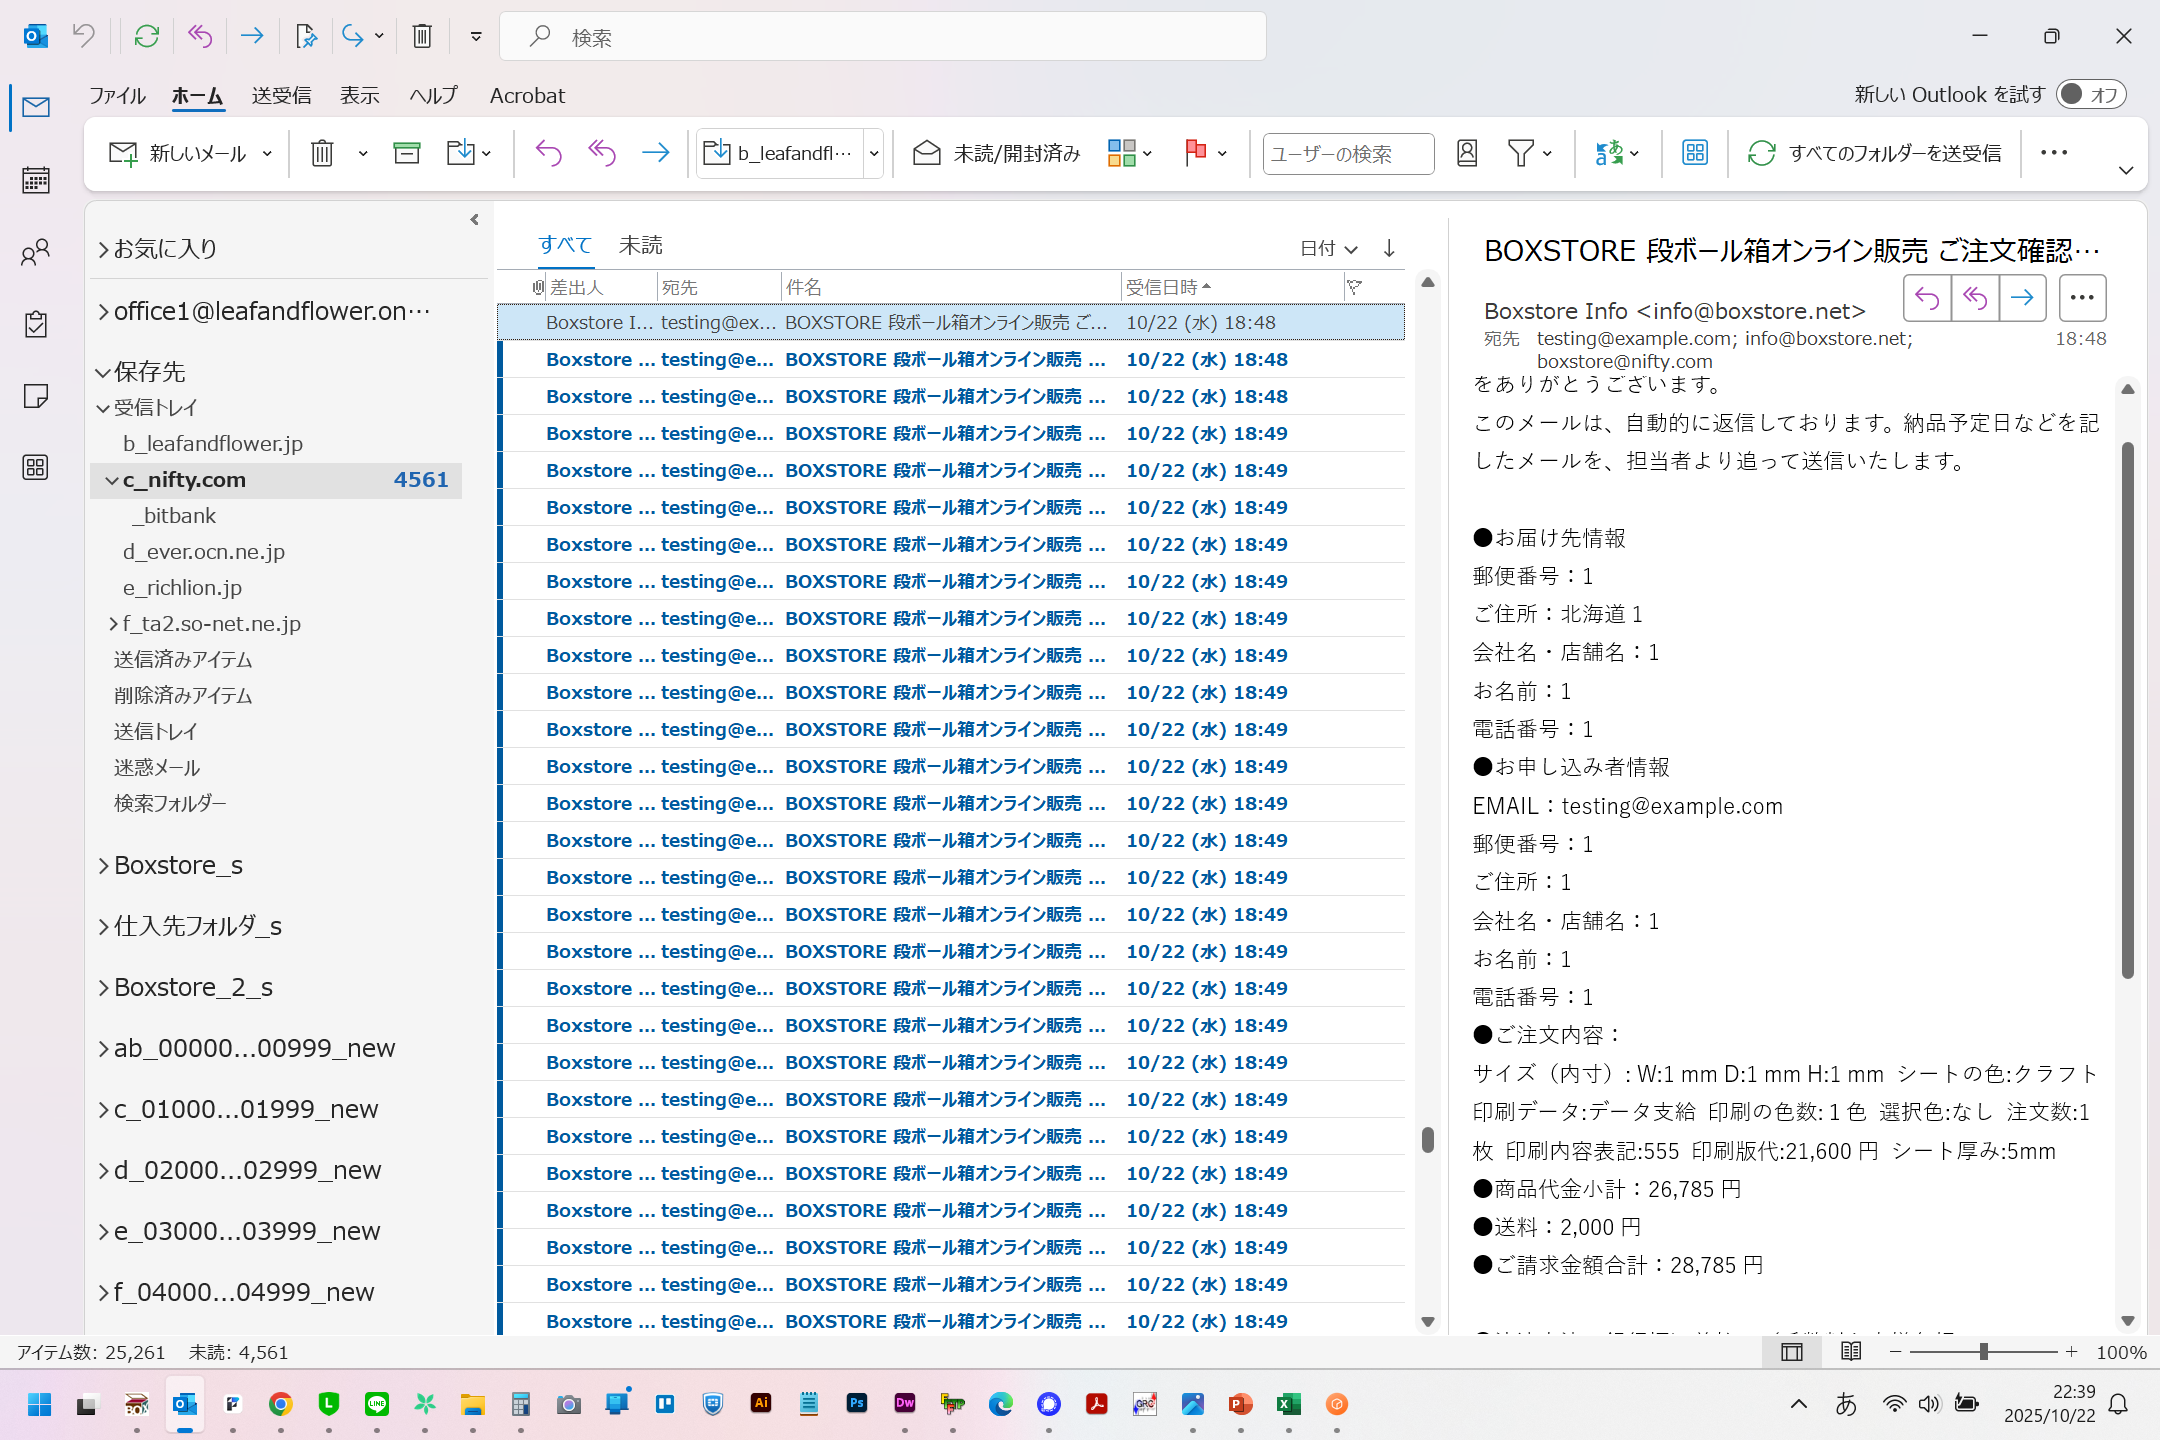
Task: Click the Archive icon in the ribbon
Action: point(406,153)
